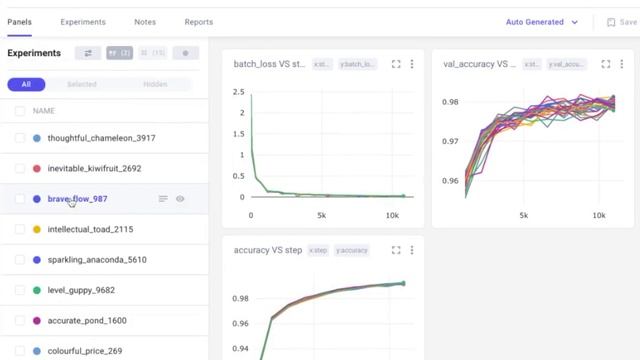Check the box for intellectual_toad_2115

pos(20,229)
